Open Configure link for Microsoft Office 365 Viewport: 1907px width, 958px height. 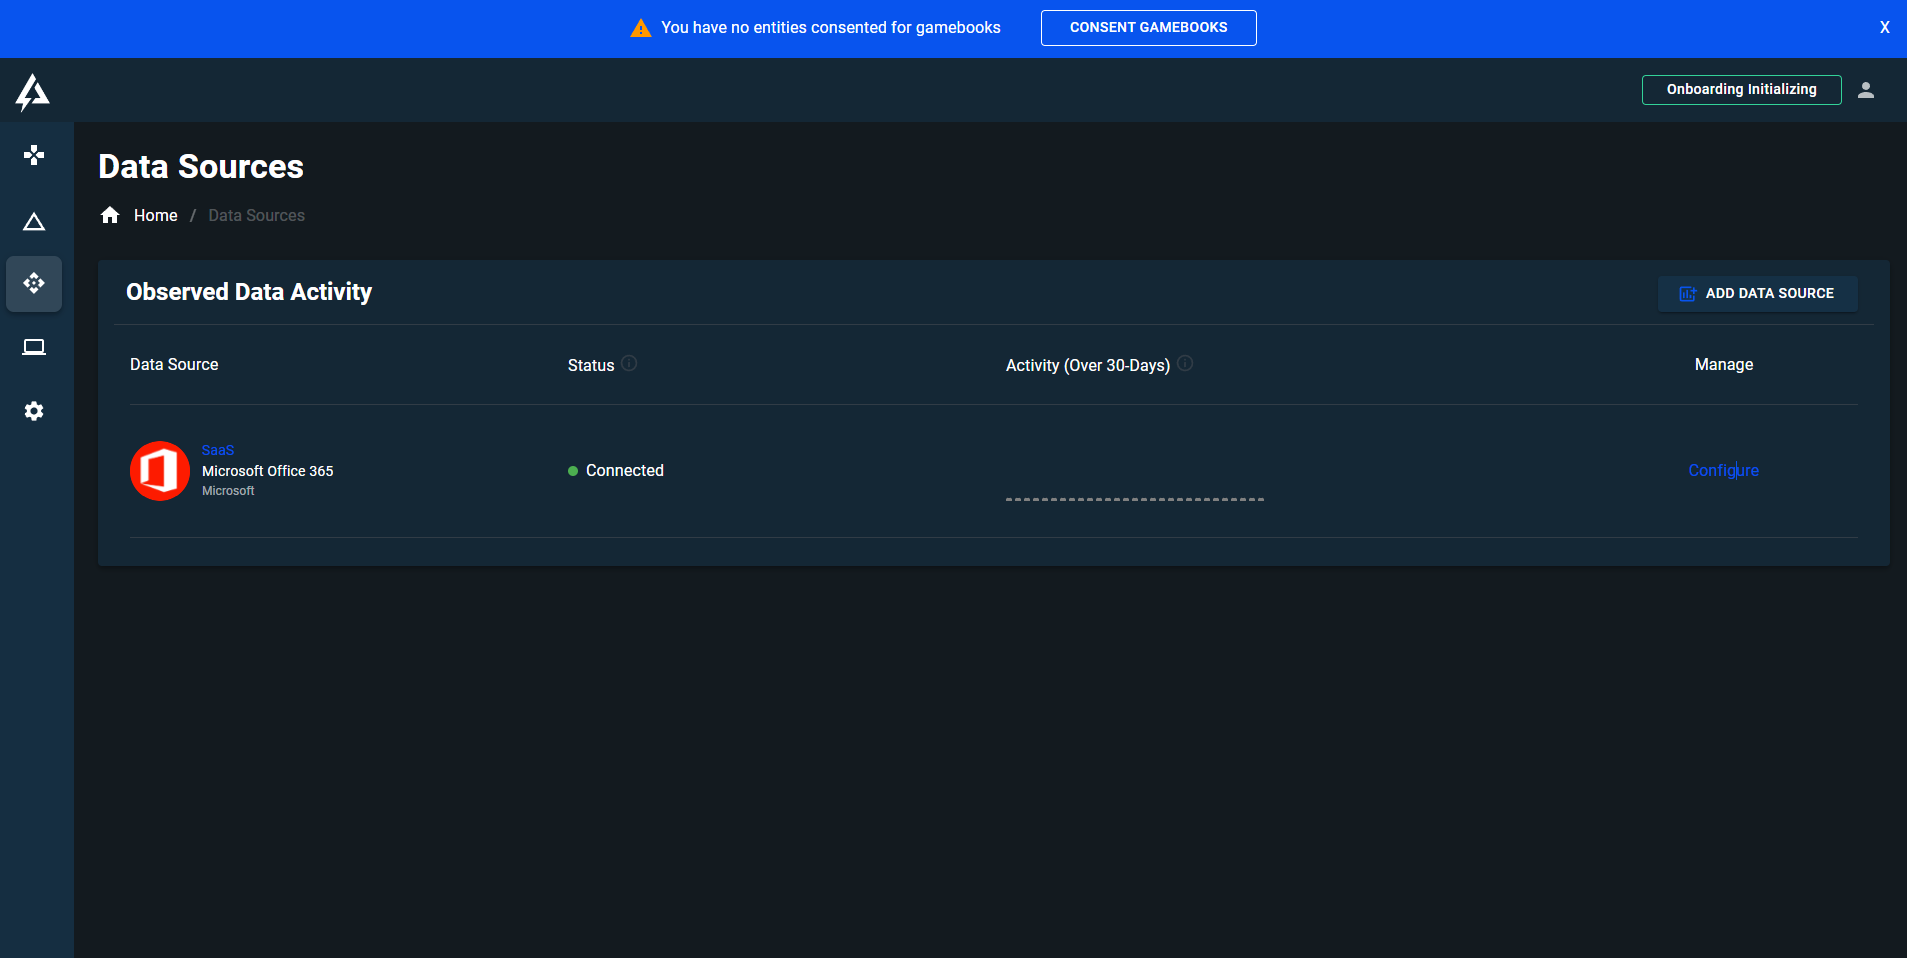[x=1723, y=471]
